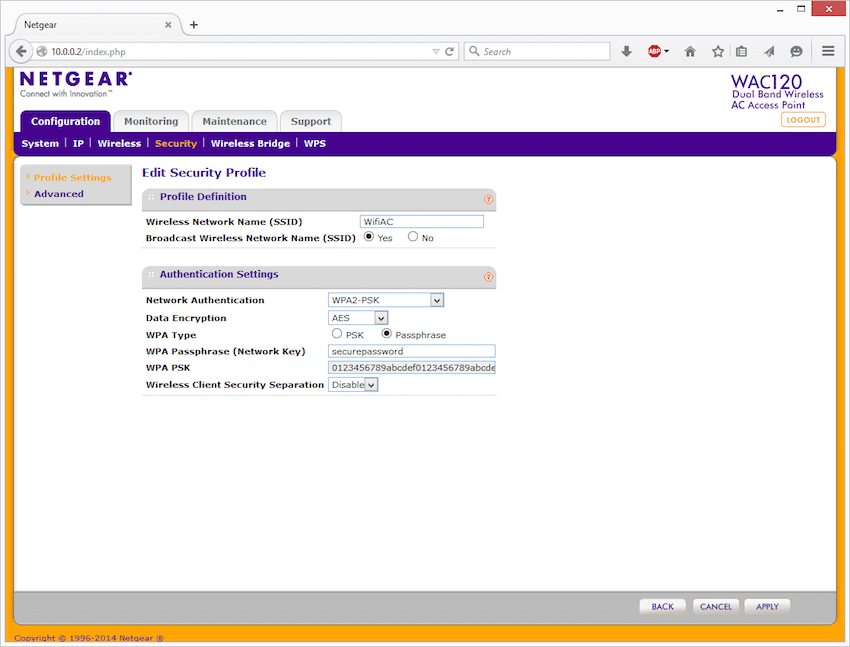Image resolution: width=850 pixels, height=647 pixels.
Task: Open the Data Encryption dropdown
Action: tap(358, 318)
